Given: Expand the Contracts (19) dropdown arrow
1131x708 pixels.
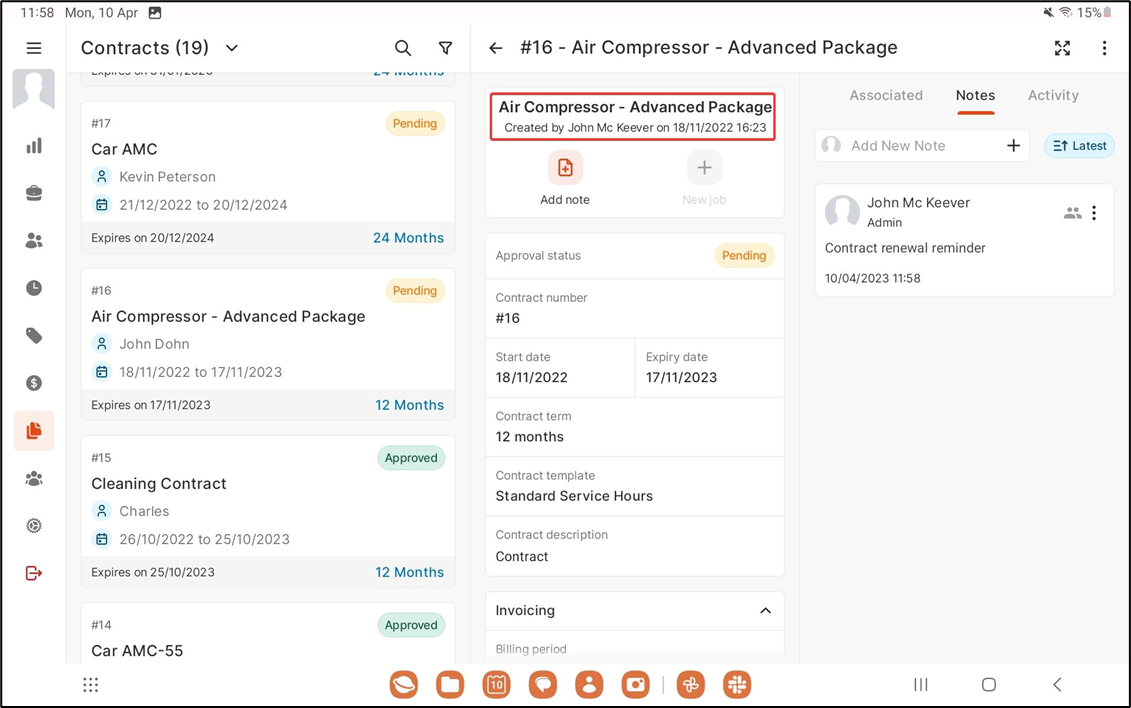Looking at the screenshot, I should (232, 48).
